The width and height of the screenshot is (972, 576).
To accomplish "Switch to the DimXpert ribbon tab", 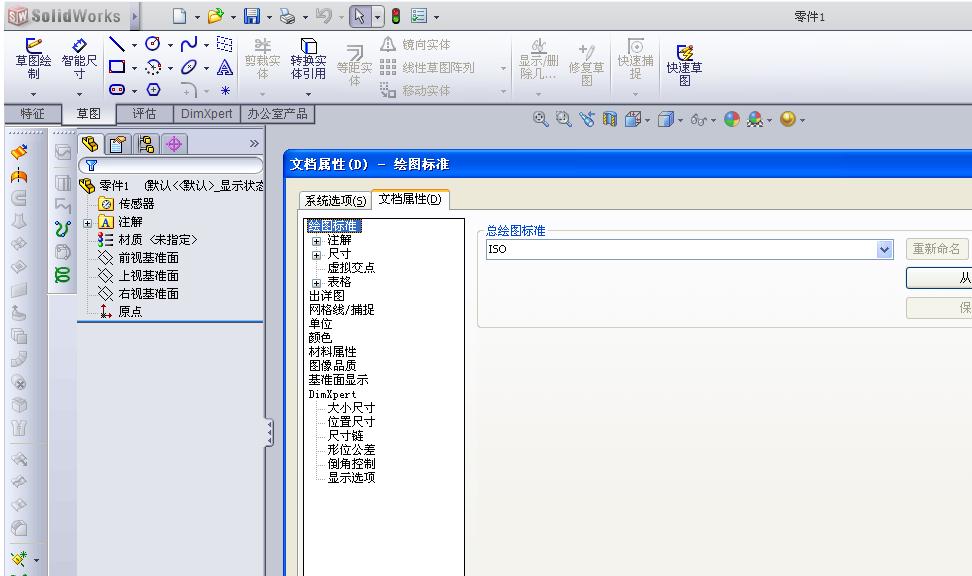I will point(206,114).
